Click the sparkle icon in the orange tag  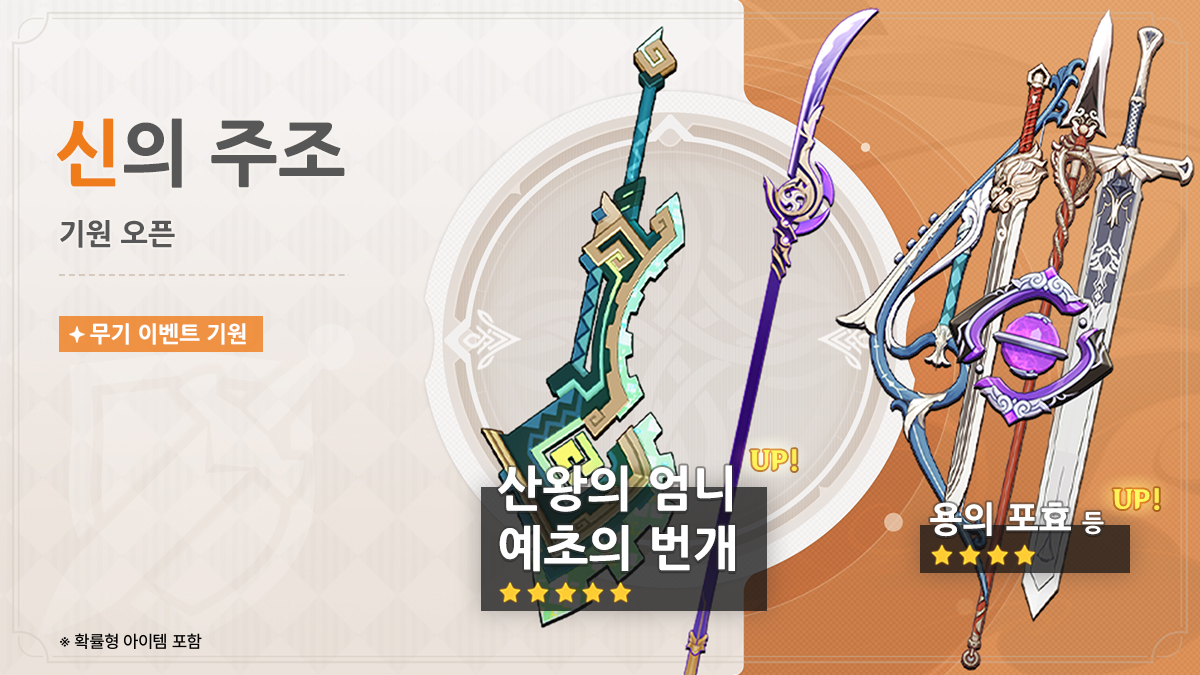tap(77, 335)
